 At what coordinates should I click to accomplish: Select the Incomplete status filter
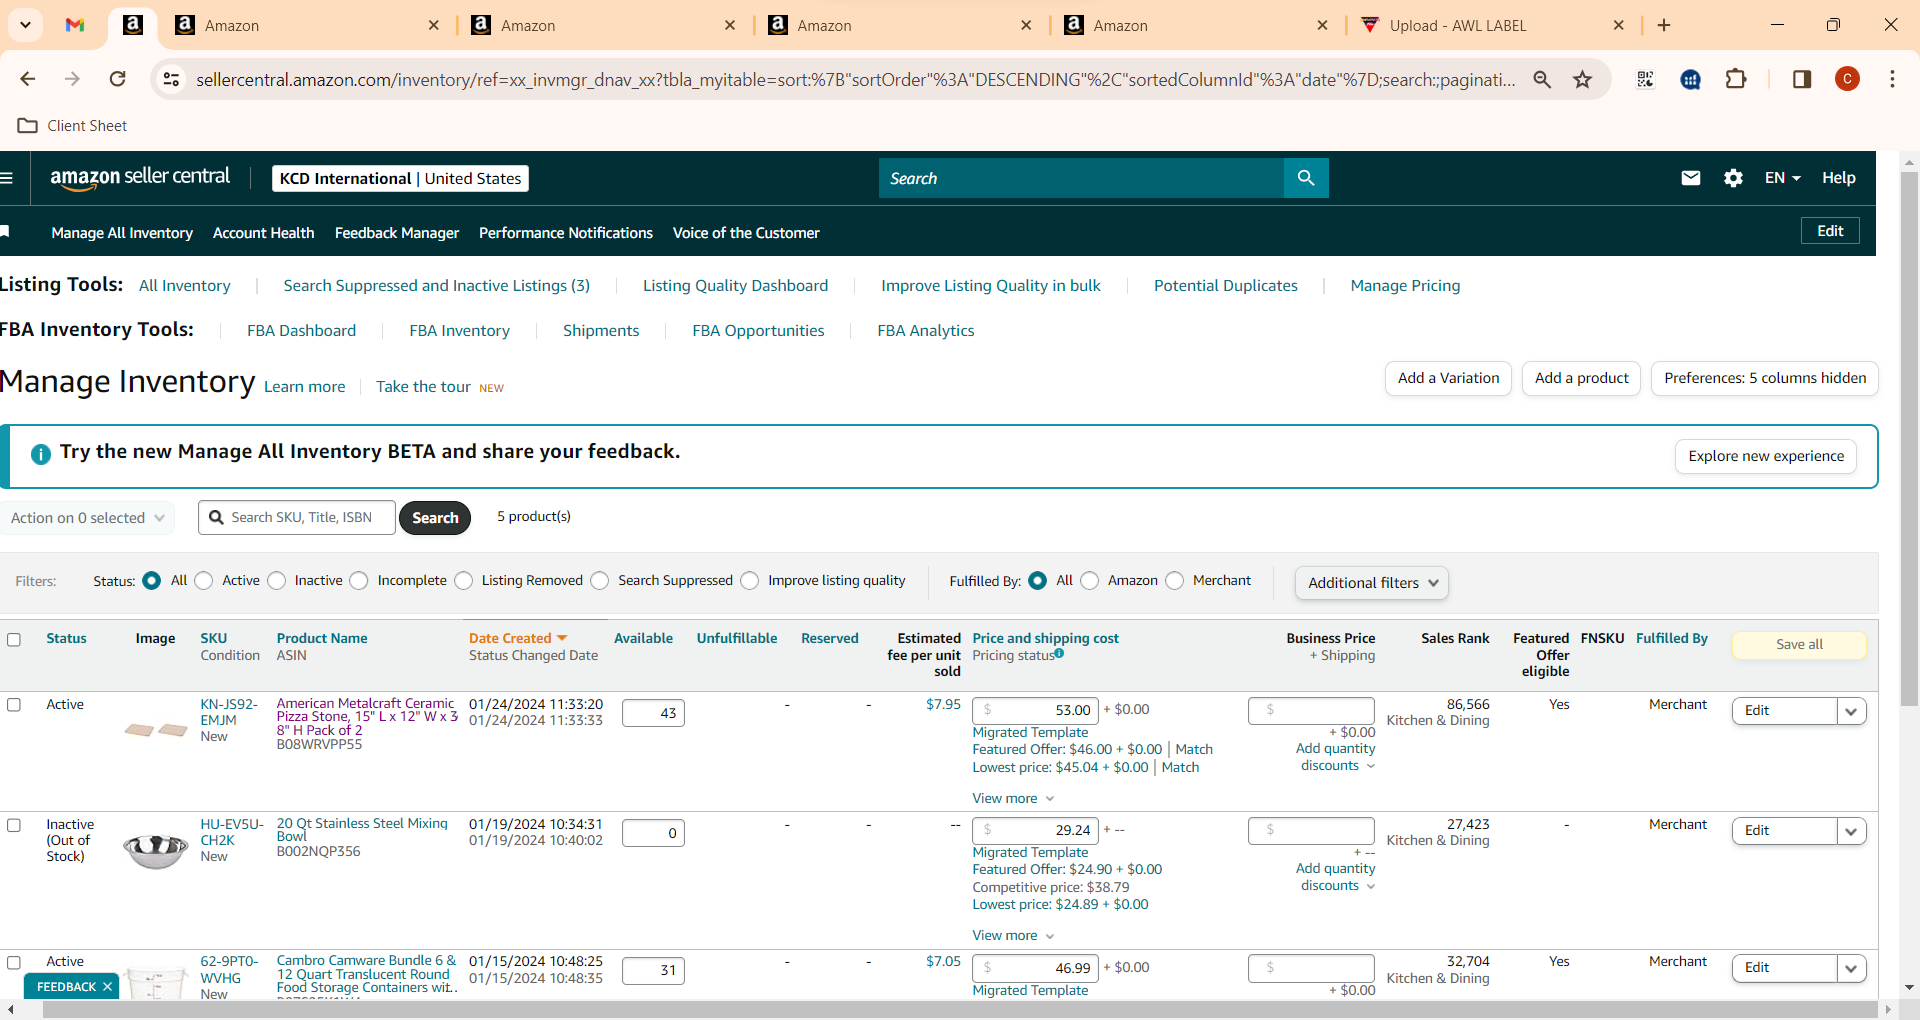pyautogui.click(x=359, y=581)
